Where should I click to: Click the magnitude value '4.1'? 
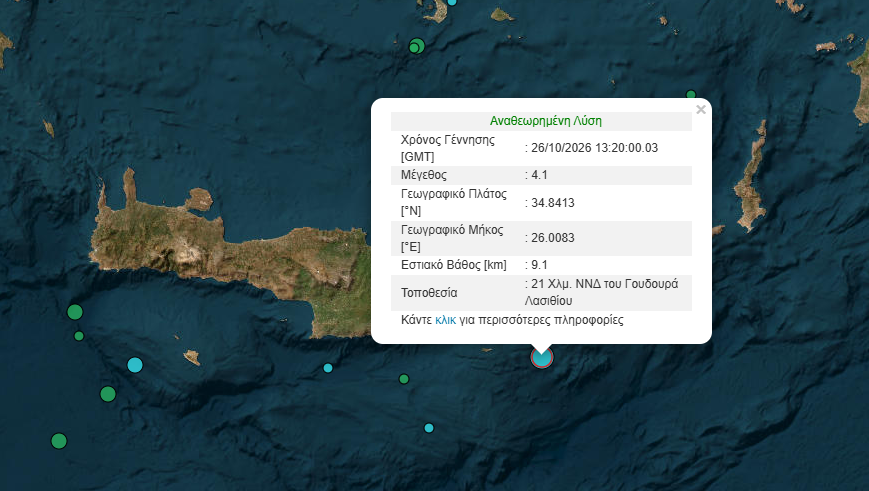[539, 175]
